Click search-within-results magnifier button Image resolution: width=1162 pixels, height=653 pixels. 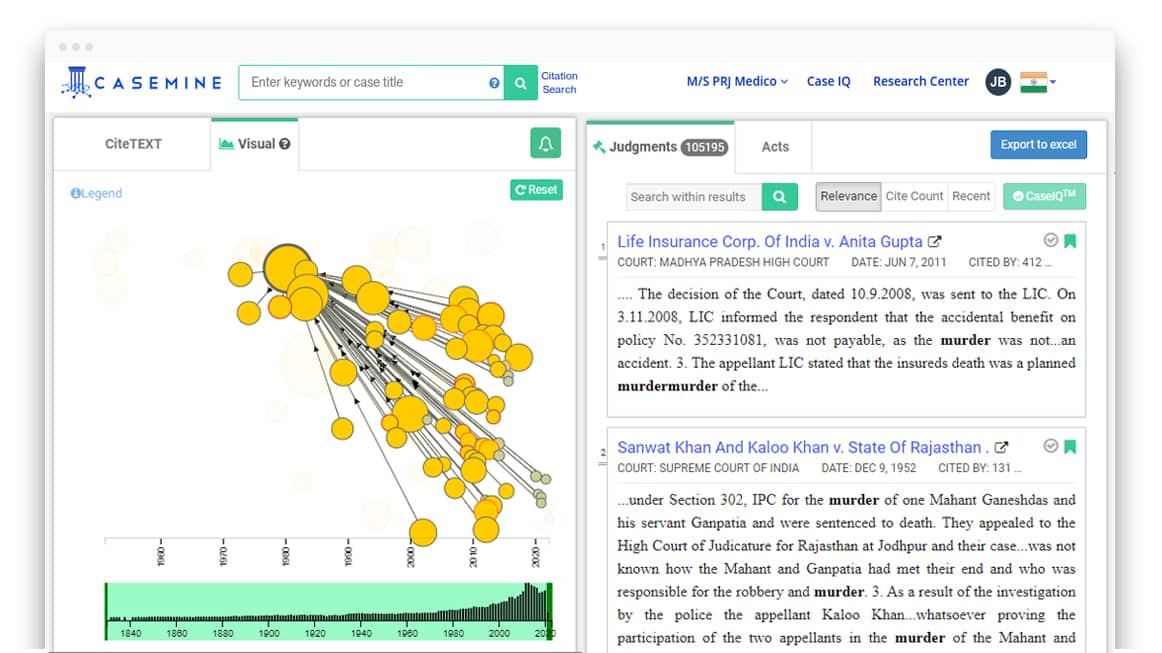(x=779, y=197)
